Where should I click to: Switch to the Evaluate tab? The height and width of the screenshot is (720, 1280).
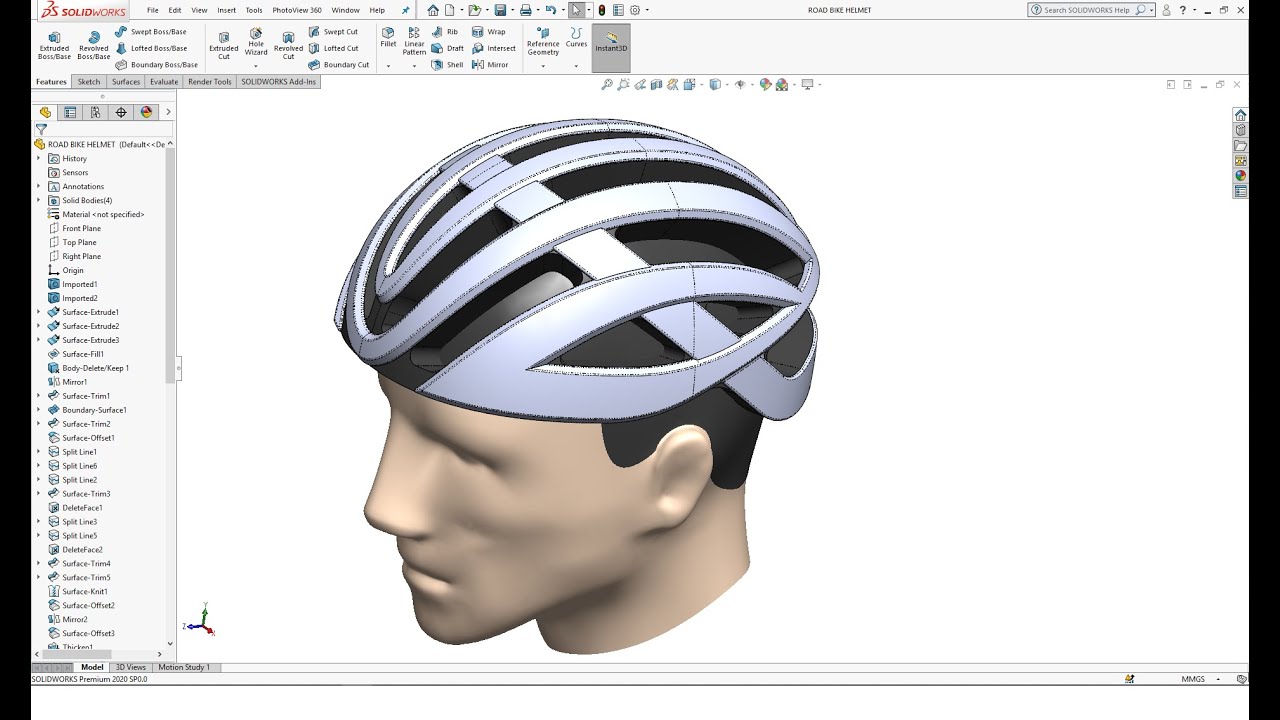[164, 82]
